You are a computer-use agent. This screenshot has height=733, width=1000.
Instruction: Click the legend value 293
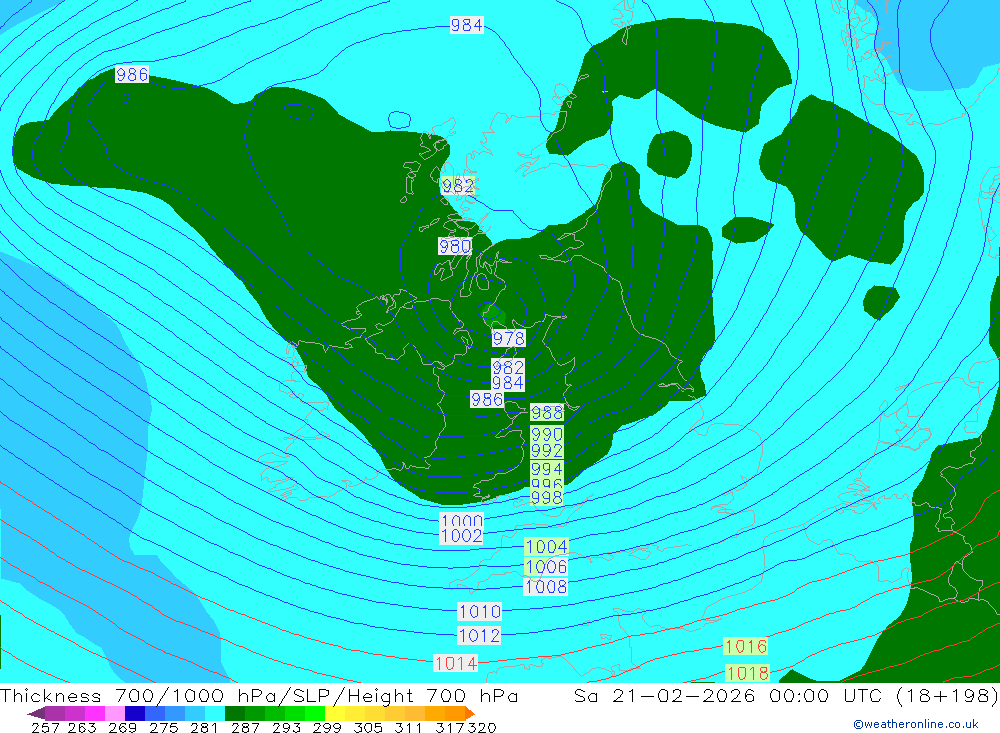tap(286, 727)
